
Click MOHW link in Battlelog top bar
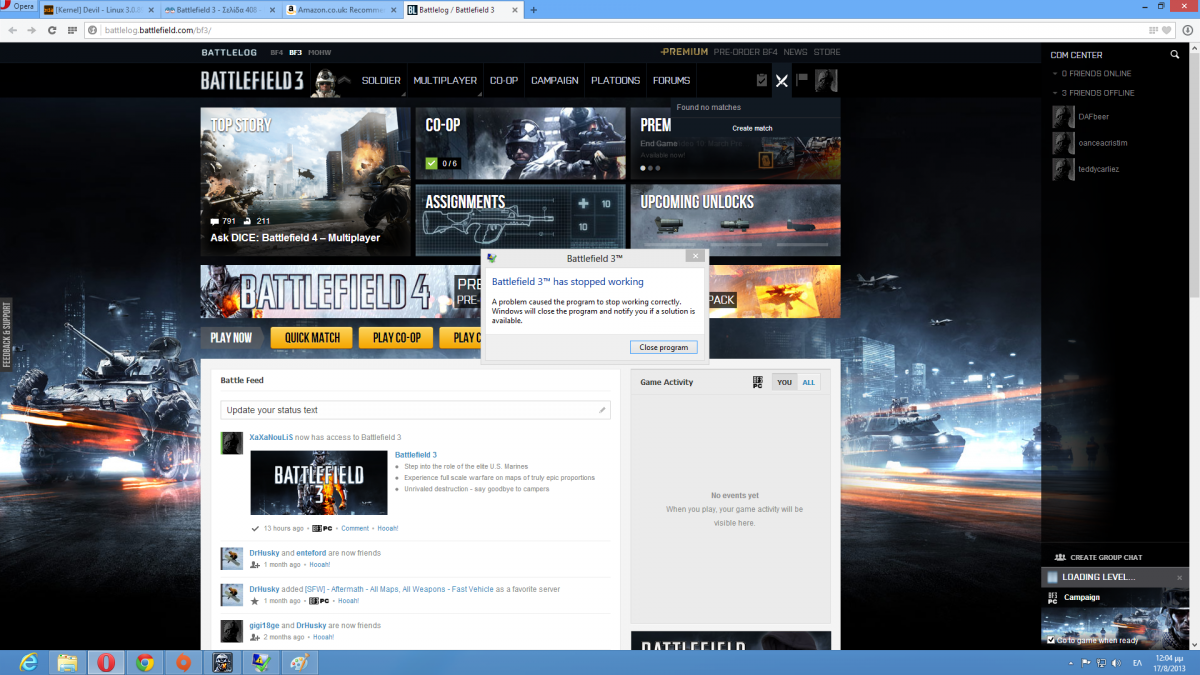319,52
